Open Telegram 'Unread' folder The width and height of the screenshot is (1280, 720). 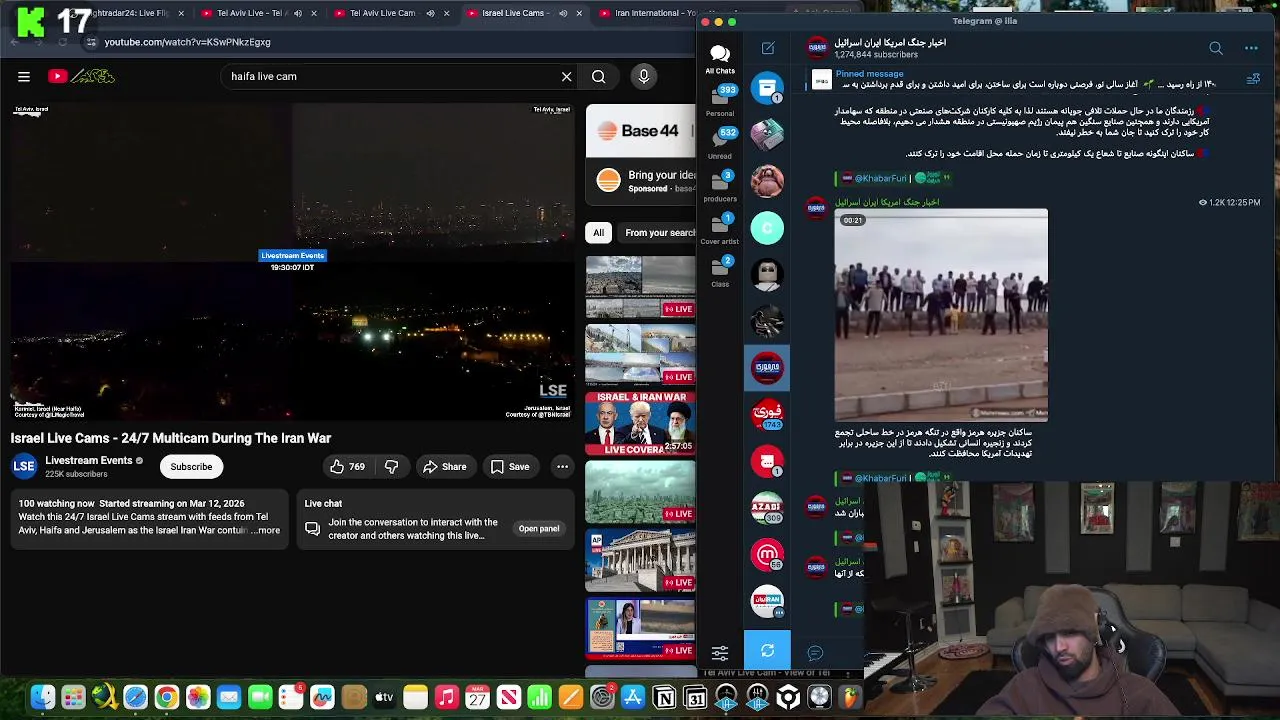coord(720,144)
